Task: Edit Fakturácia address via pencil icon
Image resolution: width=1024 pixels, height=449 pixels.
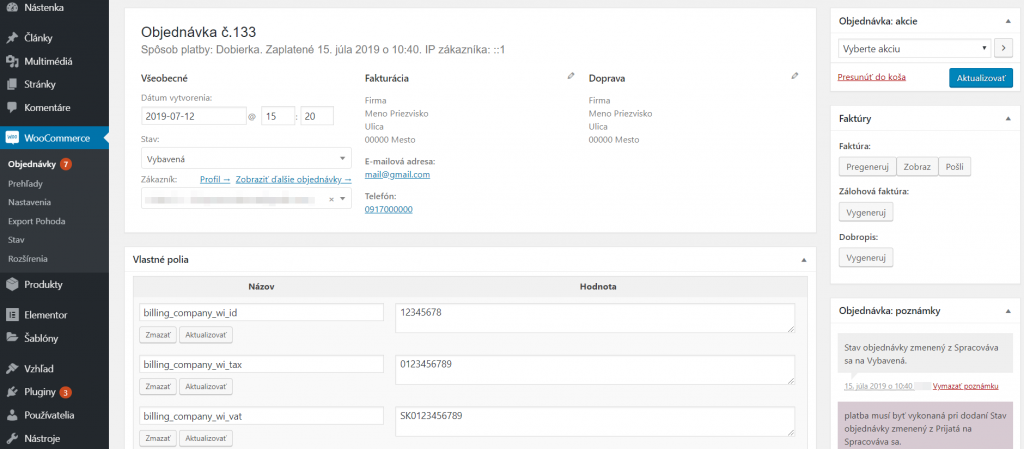Action: click(571, 76)
